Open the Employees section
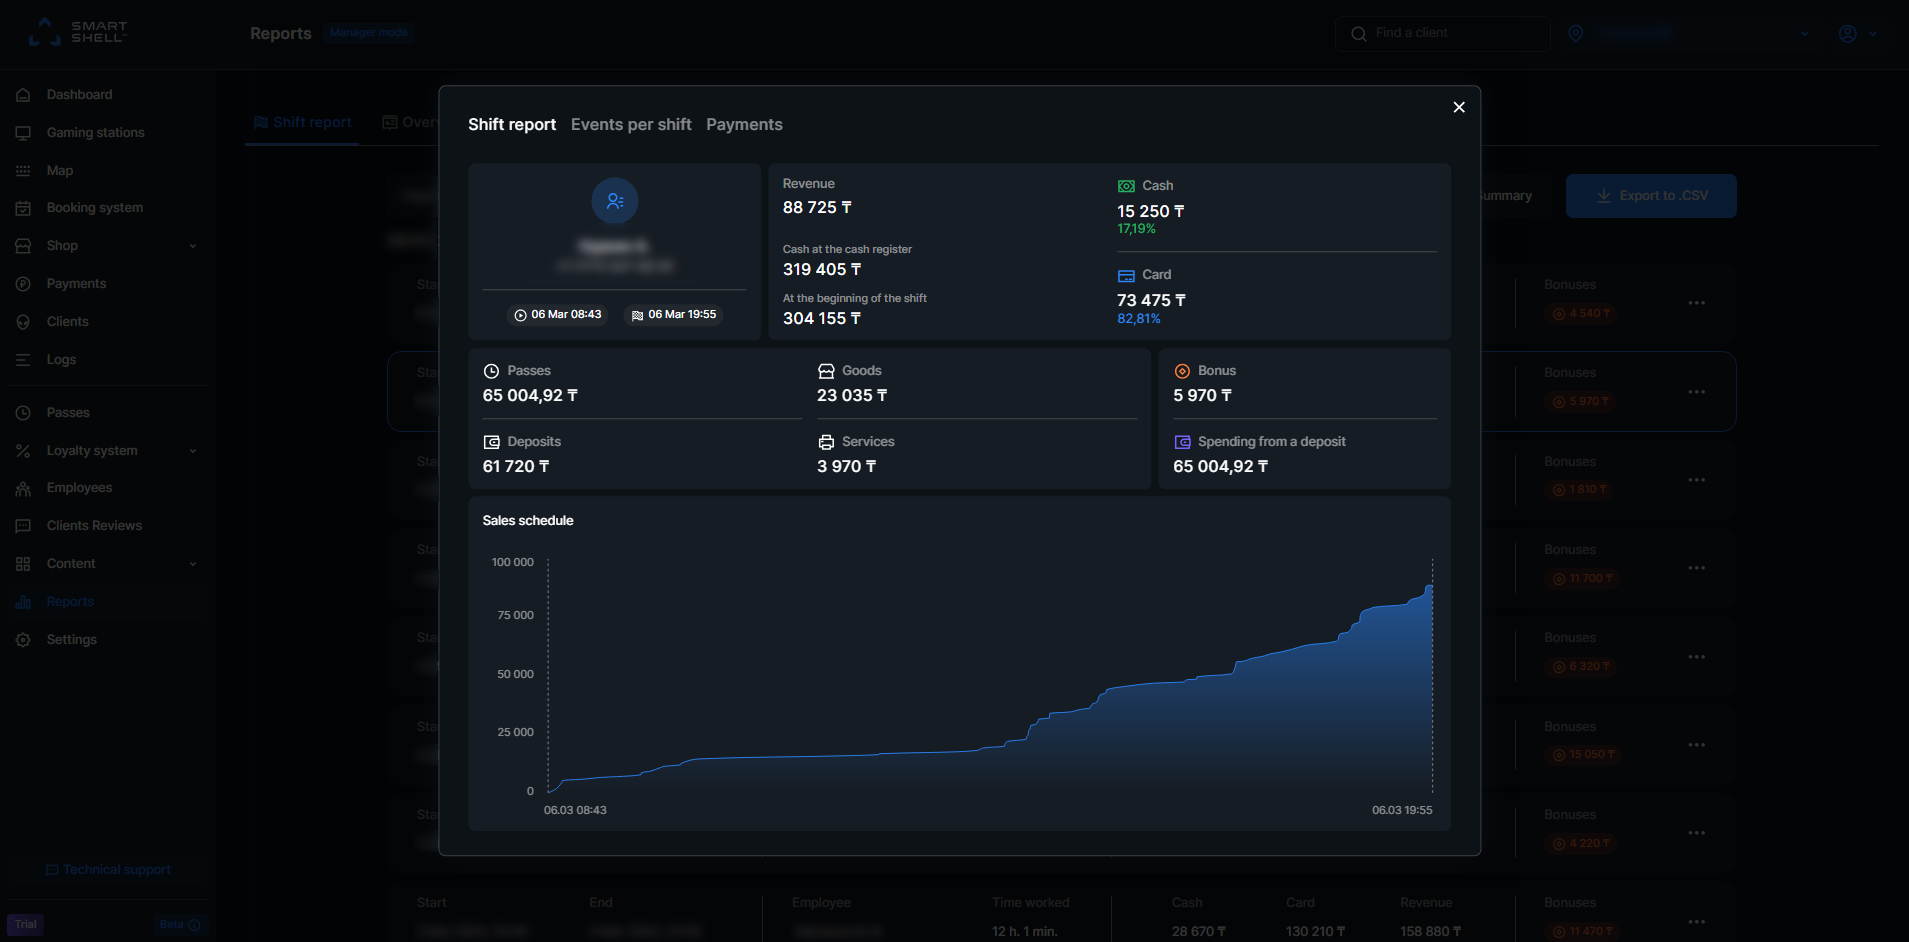Image resolution: width=1909 pixels, height=942 pixels. (x=79, y=487)
